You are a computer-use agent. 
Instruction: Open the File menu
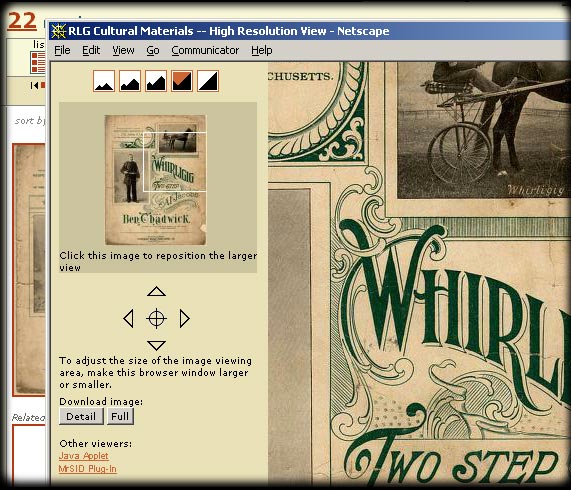(62, 50)
